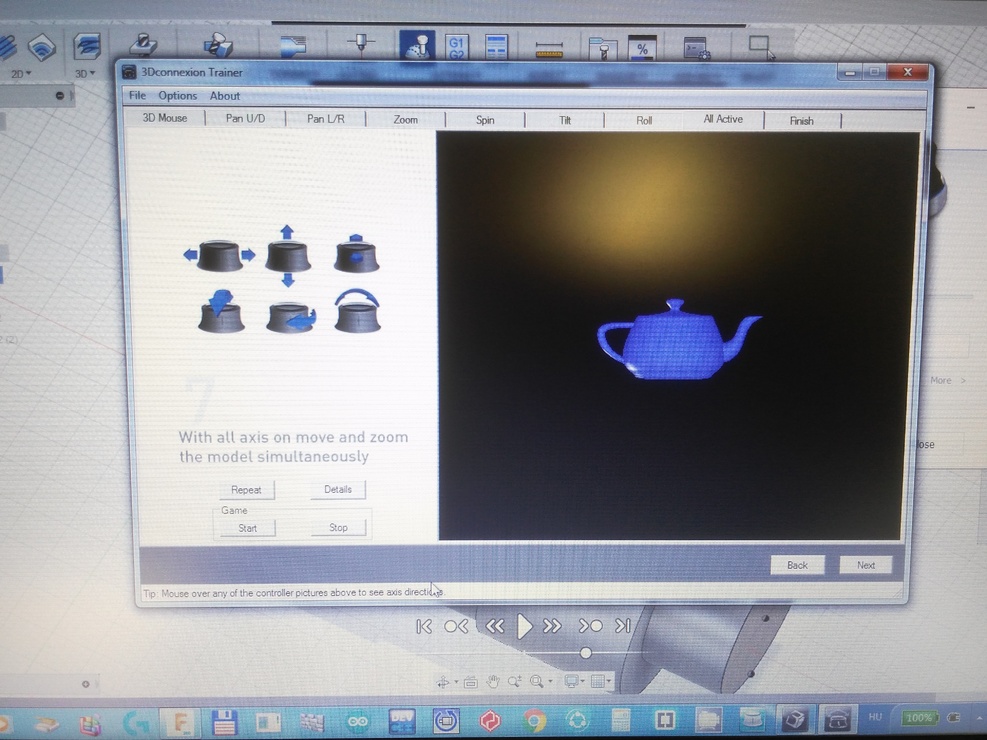
Task: Click the tool library icon in Fusion toolbar
Action: (x=602, y=48)
